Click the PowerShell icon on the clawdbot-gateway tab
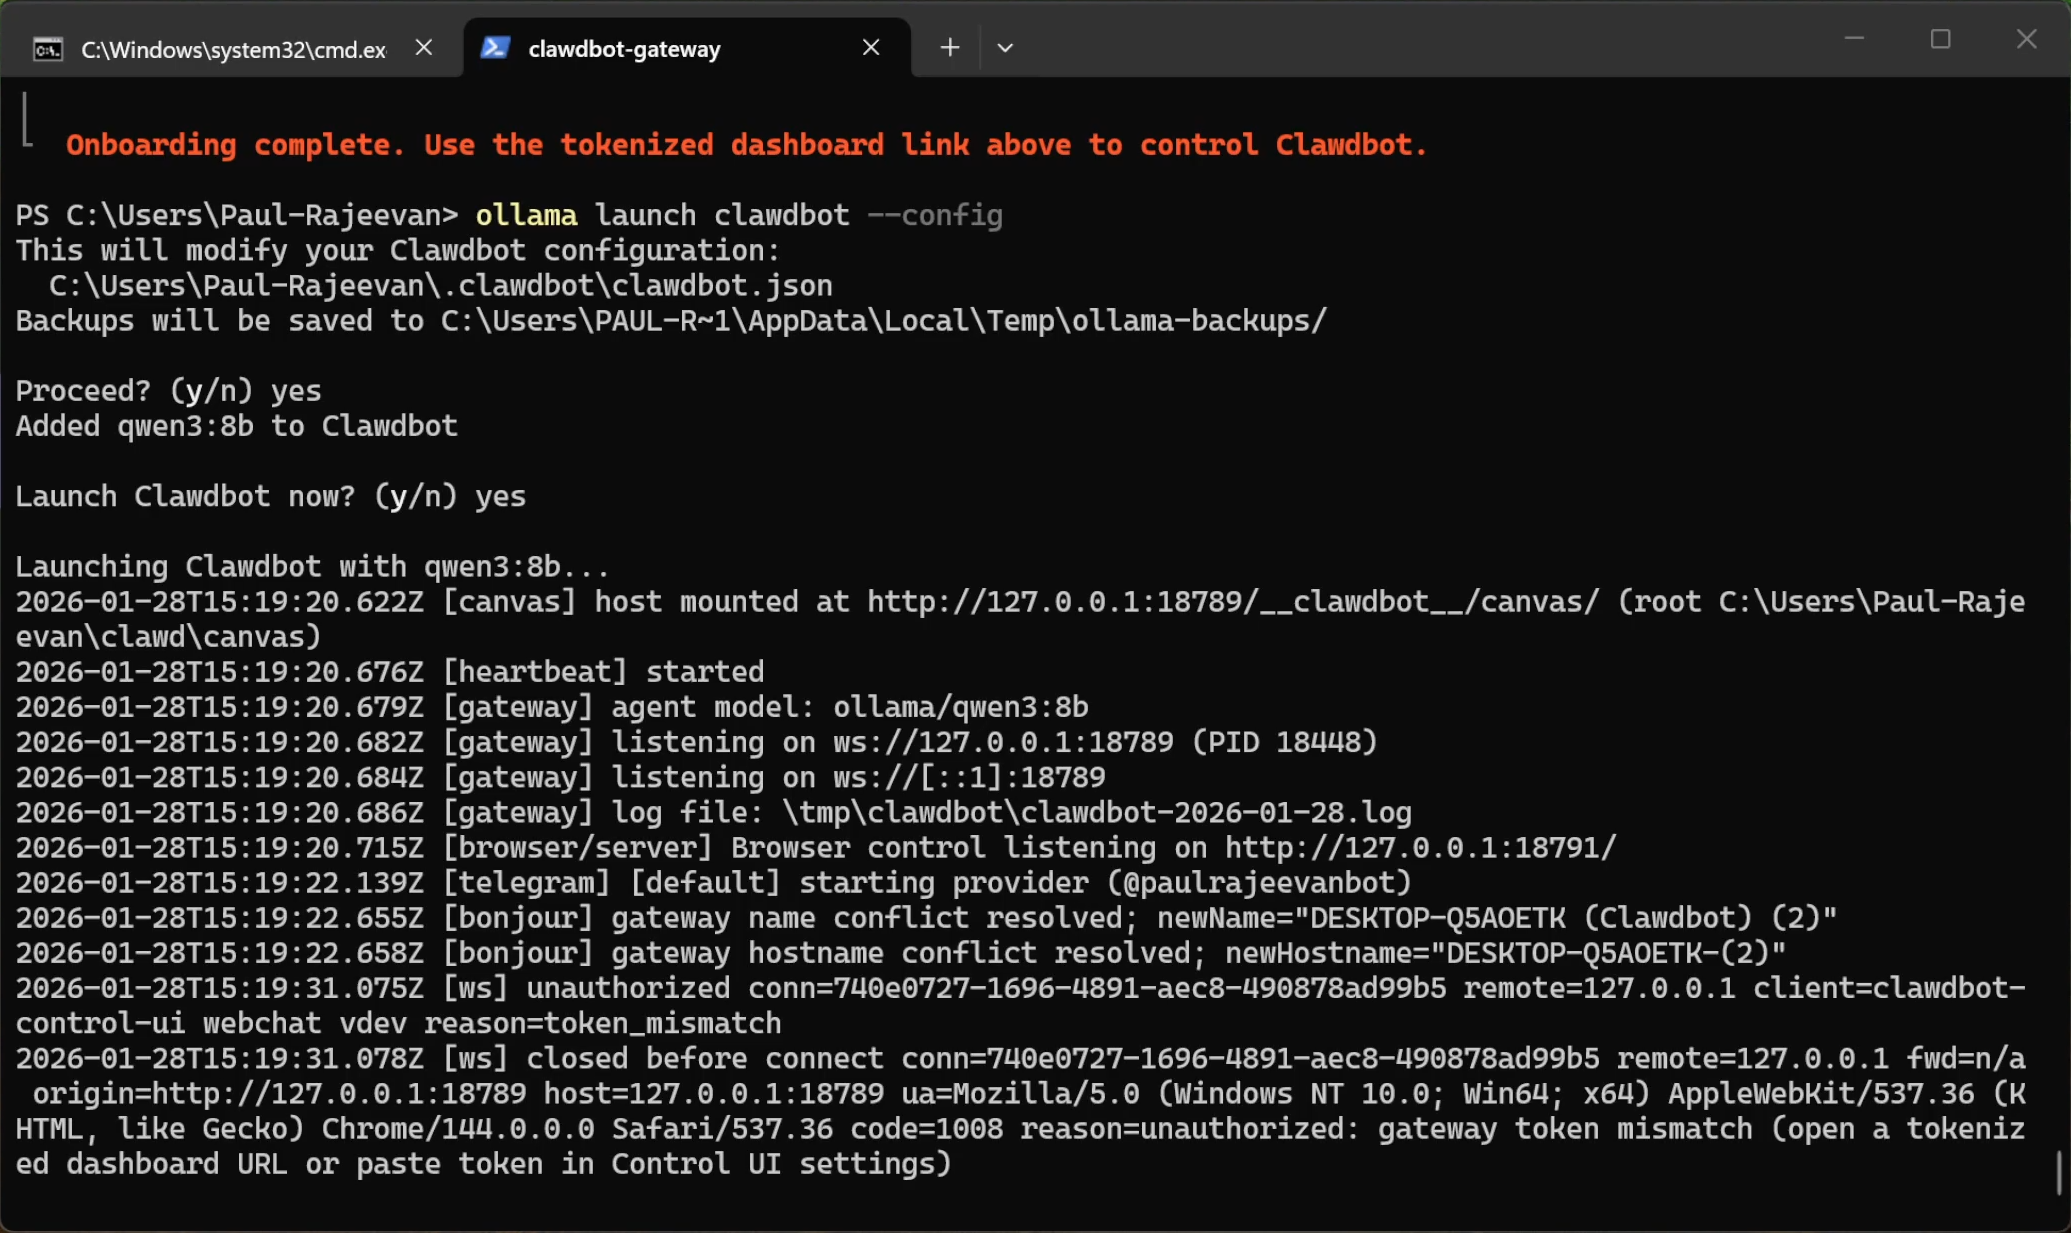Viewport: 2071px width, 1233px height. [x=495, y=48]
